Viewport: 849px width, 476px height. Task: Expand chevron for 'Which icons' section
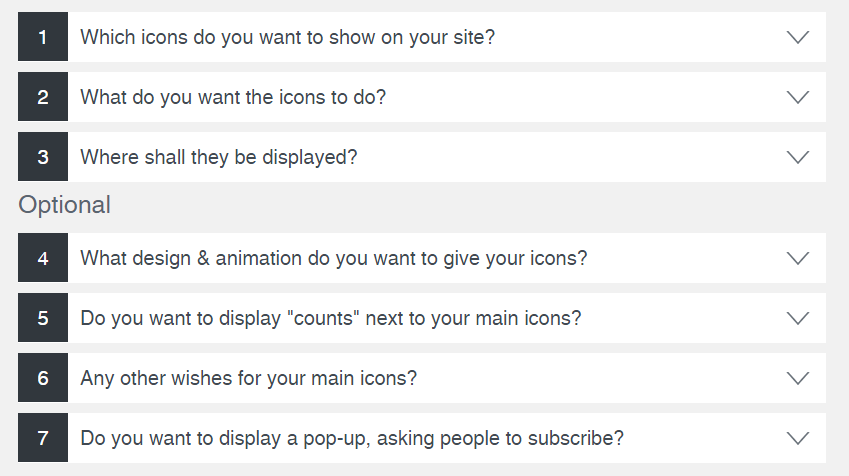tap(797, 37)
